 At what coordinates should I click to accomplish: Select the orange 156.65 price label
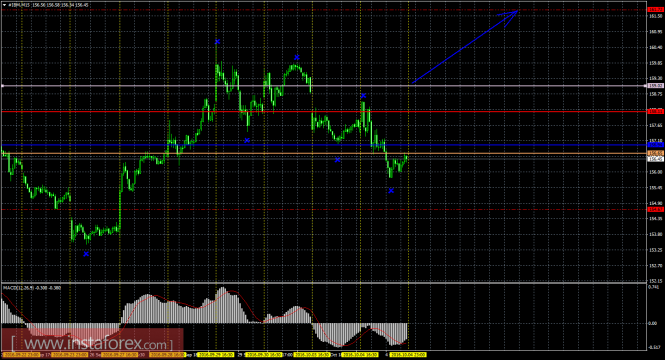(656, 153)
